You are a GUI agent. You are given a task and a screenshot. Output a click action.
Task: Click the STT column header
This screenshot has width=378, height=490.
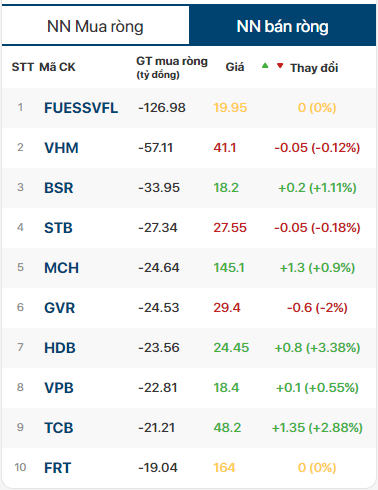pos(23,67)
